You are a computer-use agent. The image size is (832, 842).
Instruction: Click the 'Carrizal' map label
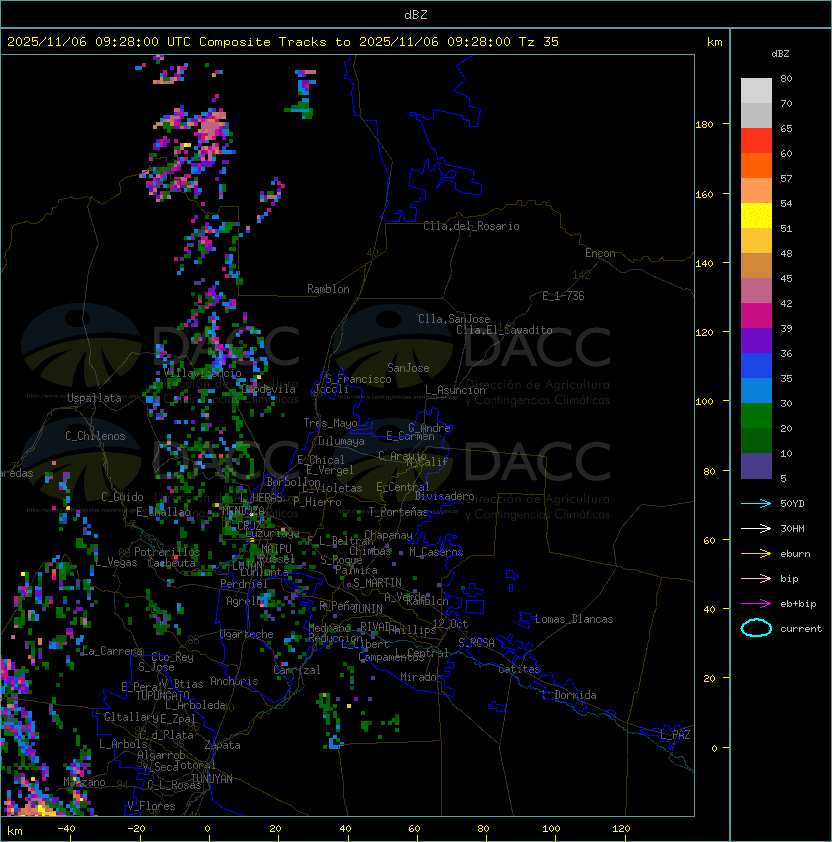(297, 670)
